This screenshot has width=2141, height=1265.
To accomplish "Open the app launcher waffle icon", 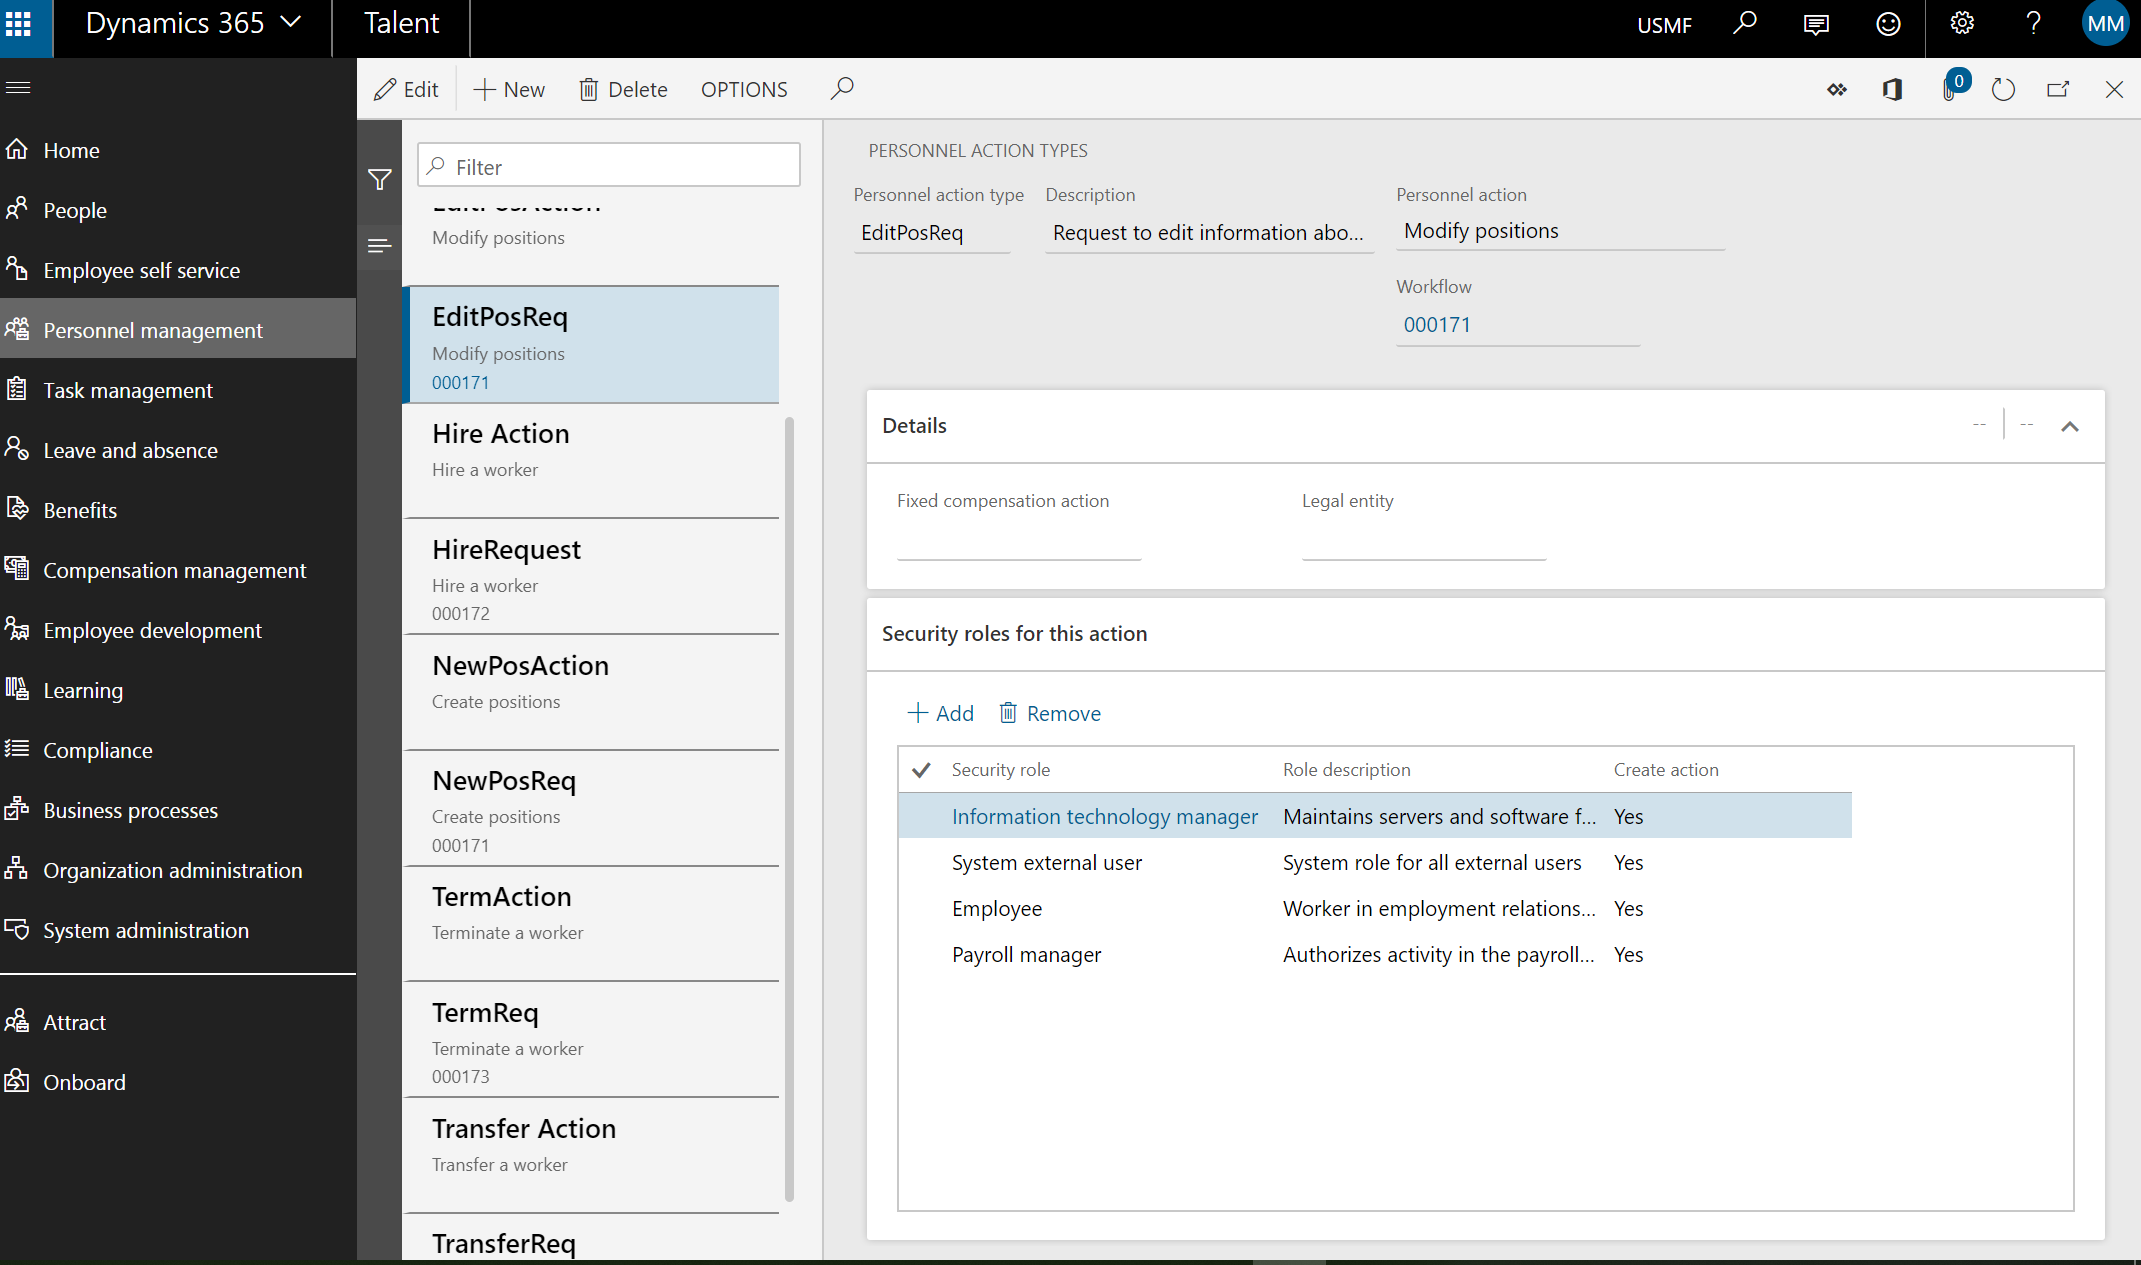I will tap(19, 24).
